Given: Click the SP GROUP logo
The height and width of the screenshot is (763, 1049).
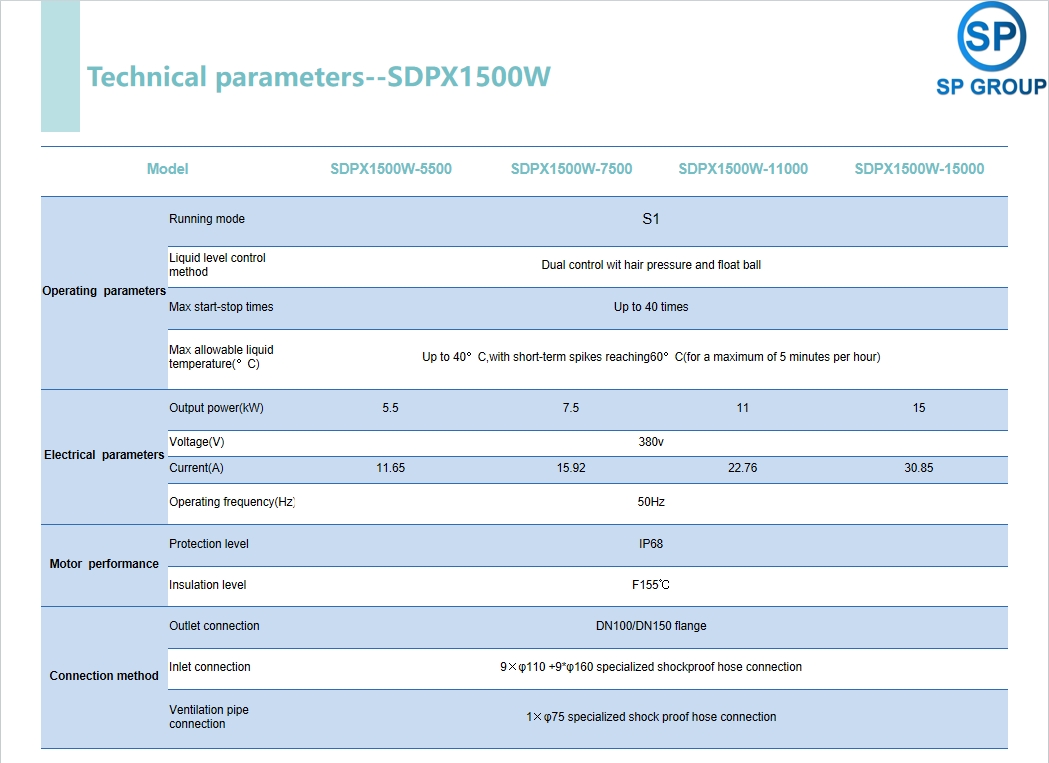Looking at the screenshot, I should click(x=991, y=50).
